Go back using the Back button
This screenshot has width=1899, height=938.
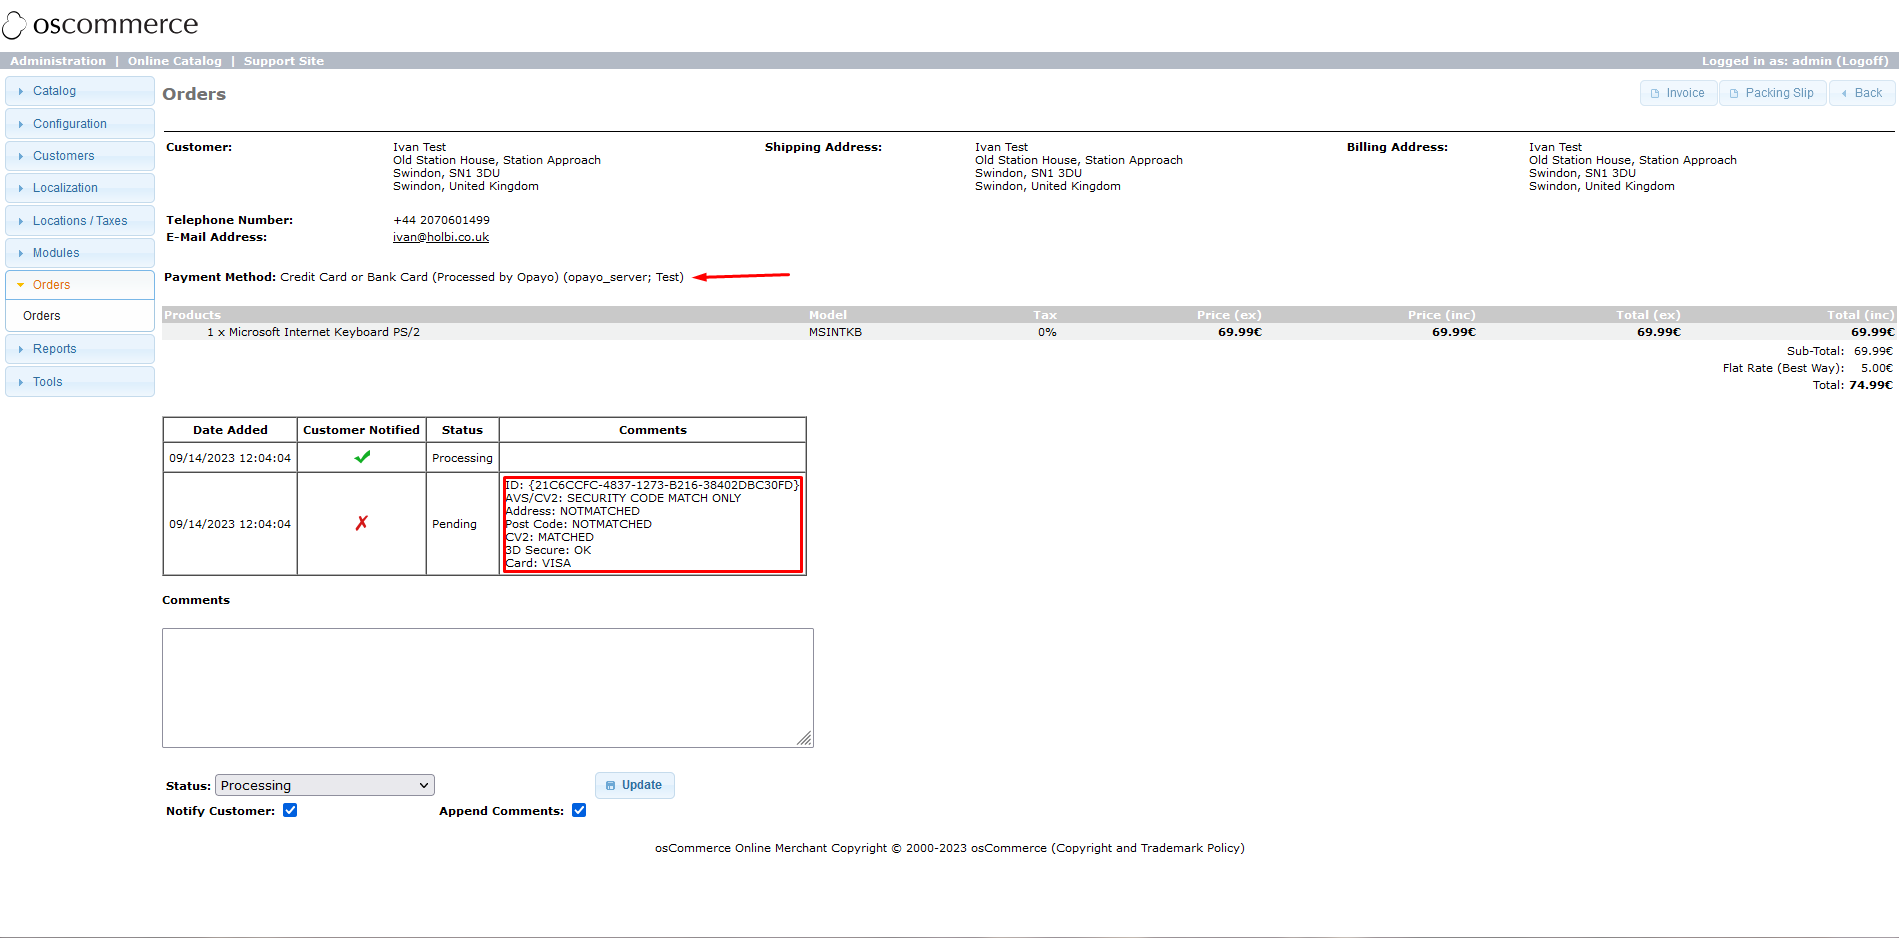[1861, 93]
